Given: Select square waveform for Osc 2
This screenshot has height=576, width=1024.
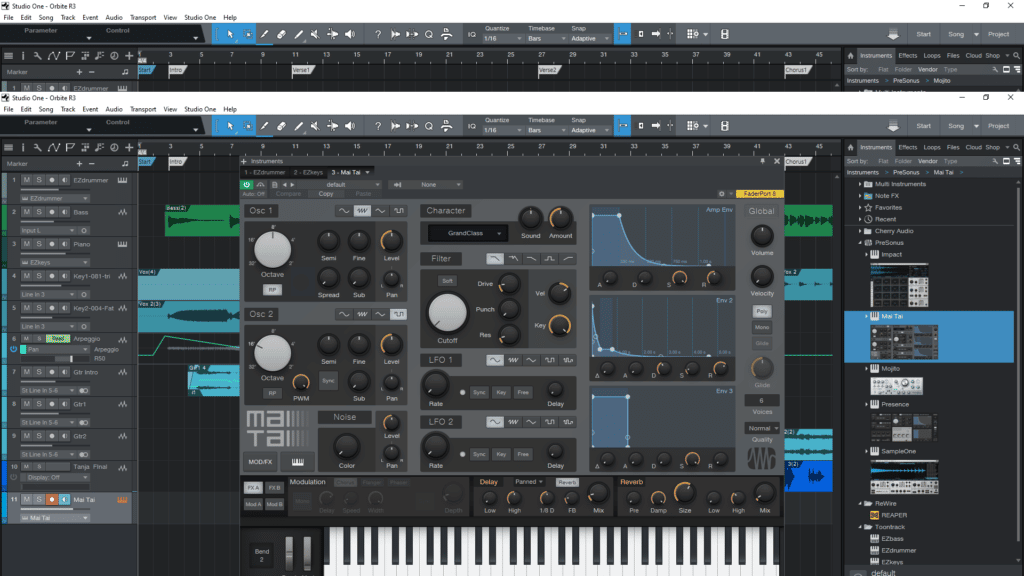Looking at the screenshot, I should point(398,314).
